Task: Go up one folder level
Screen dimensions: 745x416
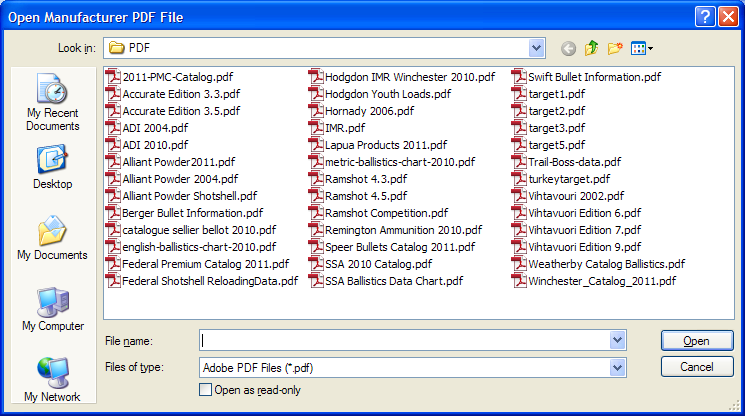Action: click(x=592, y=47)
